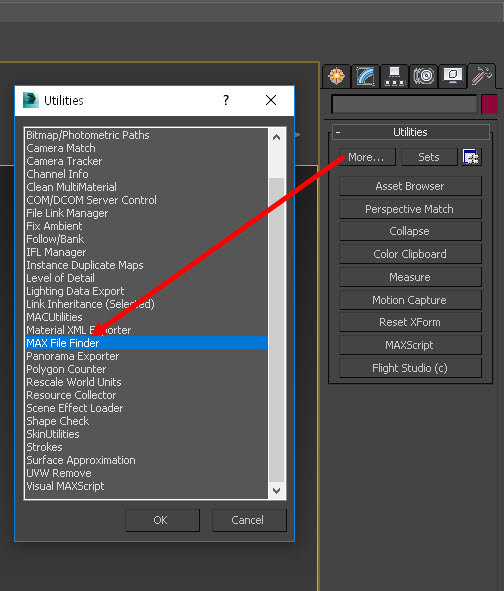The height and width of the screenshot is (591, 504).
Task: Select Visual MAXScript entry
Action: pyautogui.click(x=146, y=486)
